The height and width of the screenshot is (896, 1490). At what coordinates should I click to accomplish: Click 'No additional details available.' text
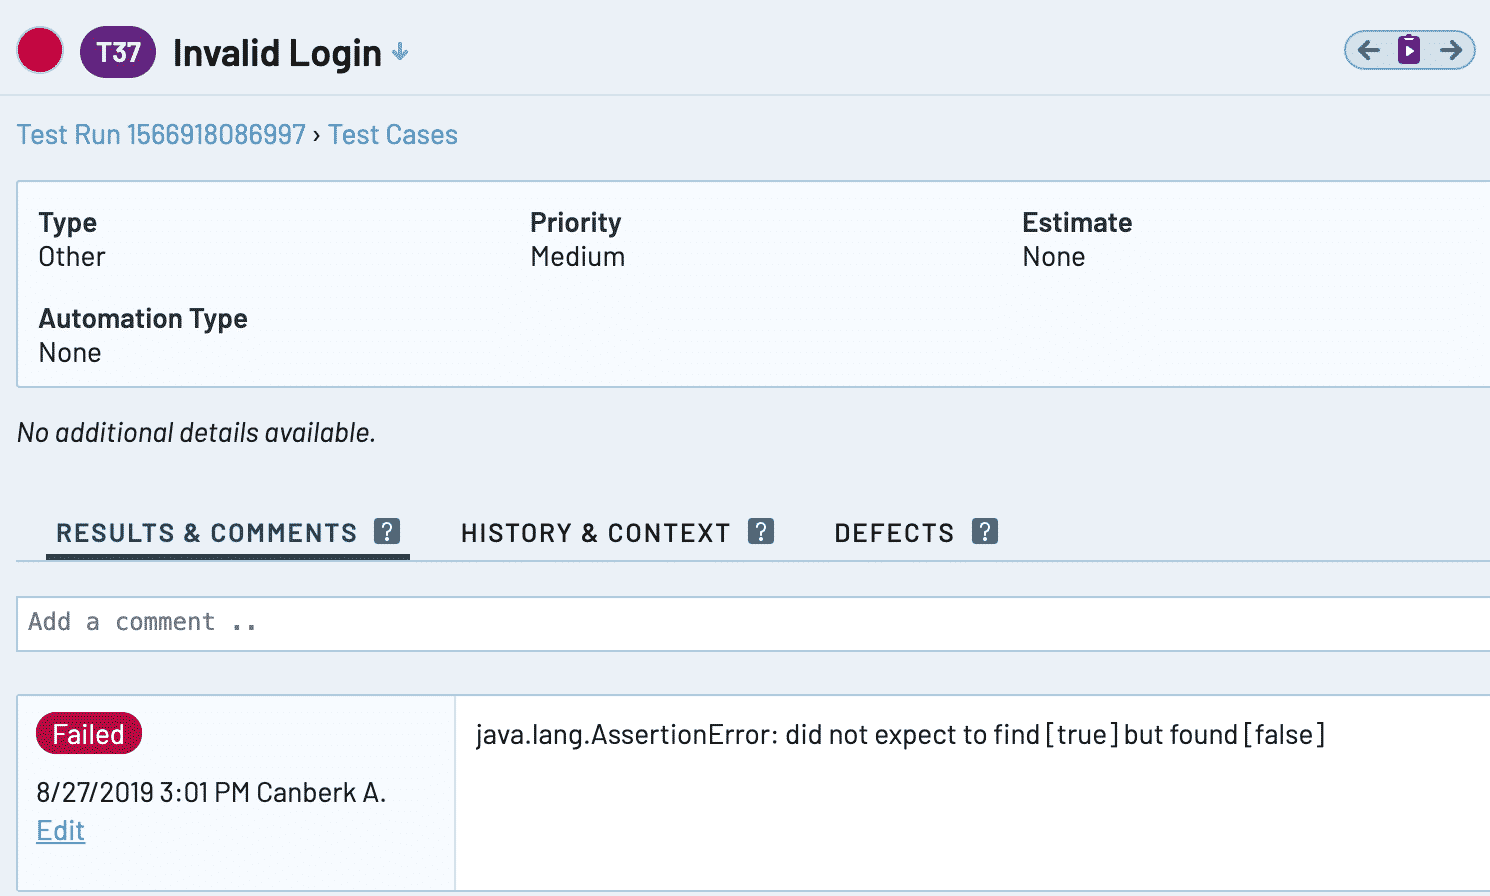(196, 433)
